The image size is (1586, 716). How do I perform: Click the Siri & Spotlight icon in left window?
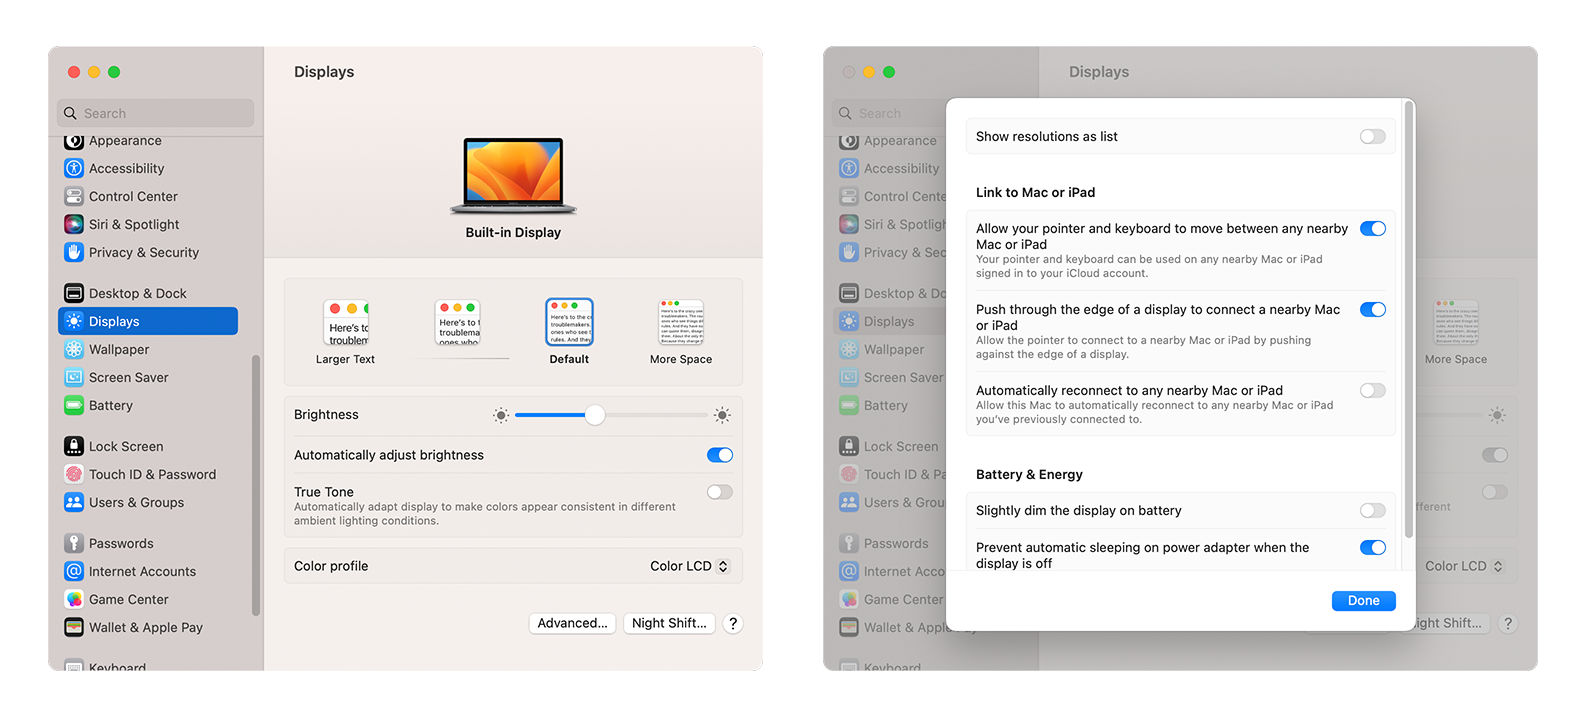[x=74, y=224]
